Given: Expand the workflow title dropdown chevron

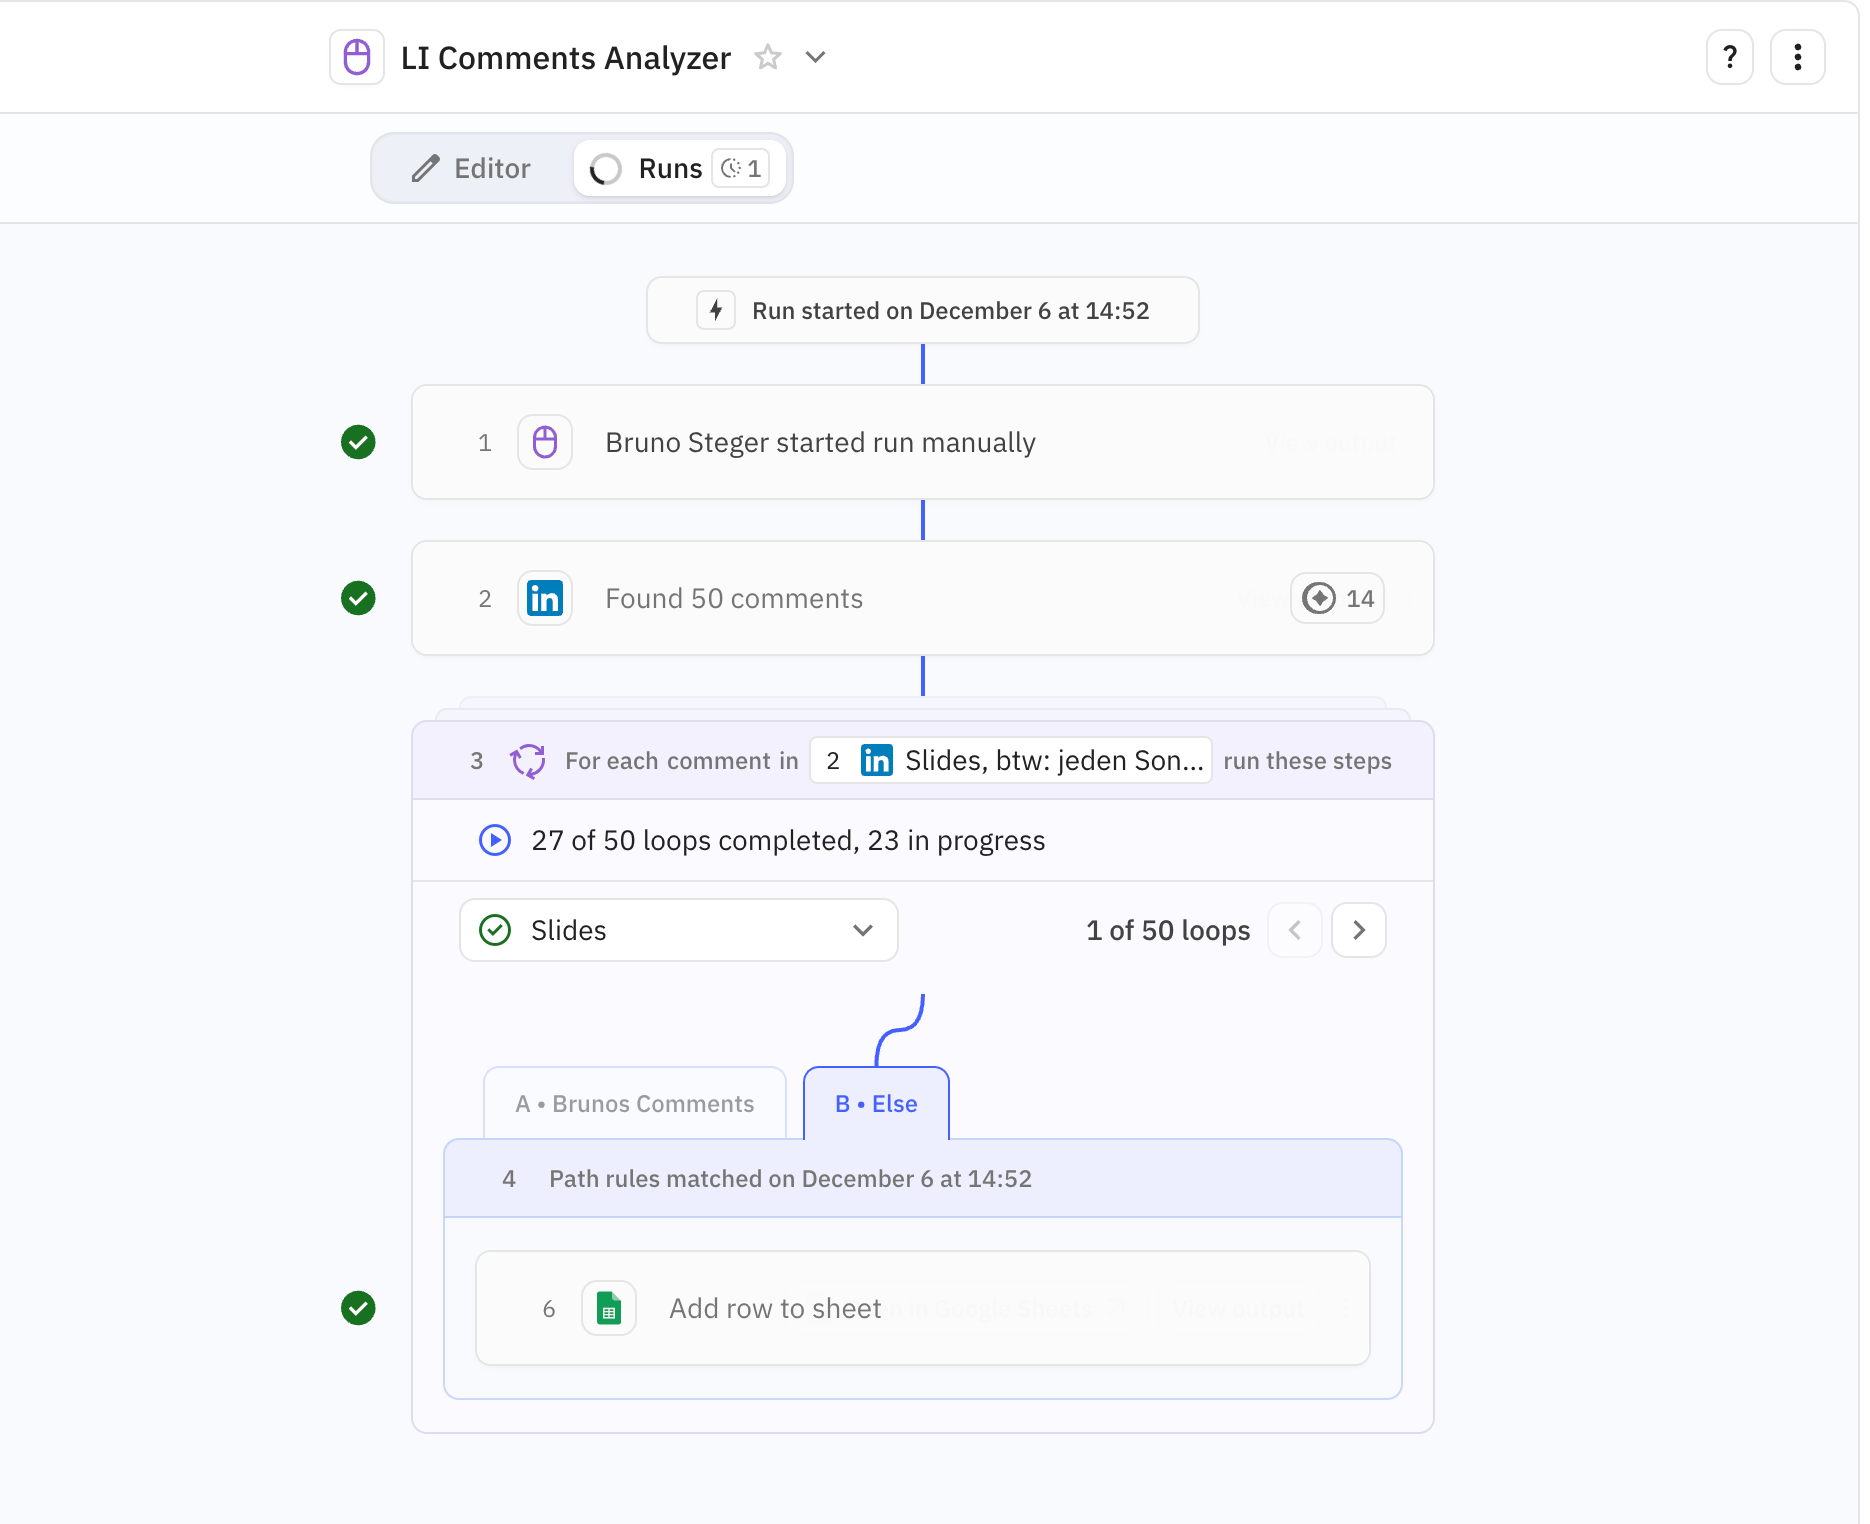Looking at the screenshot, I should point(816,57).
